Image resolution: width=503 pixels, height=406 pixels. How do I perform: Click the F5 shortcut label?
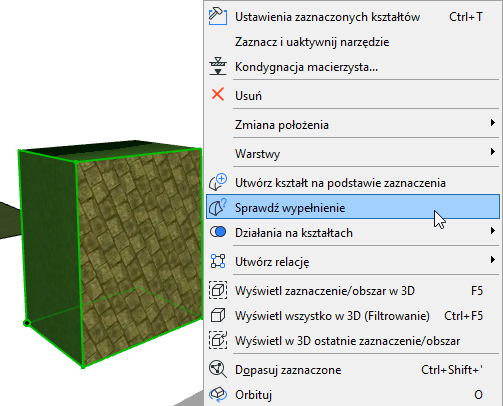click(x=477, y=291)
